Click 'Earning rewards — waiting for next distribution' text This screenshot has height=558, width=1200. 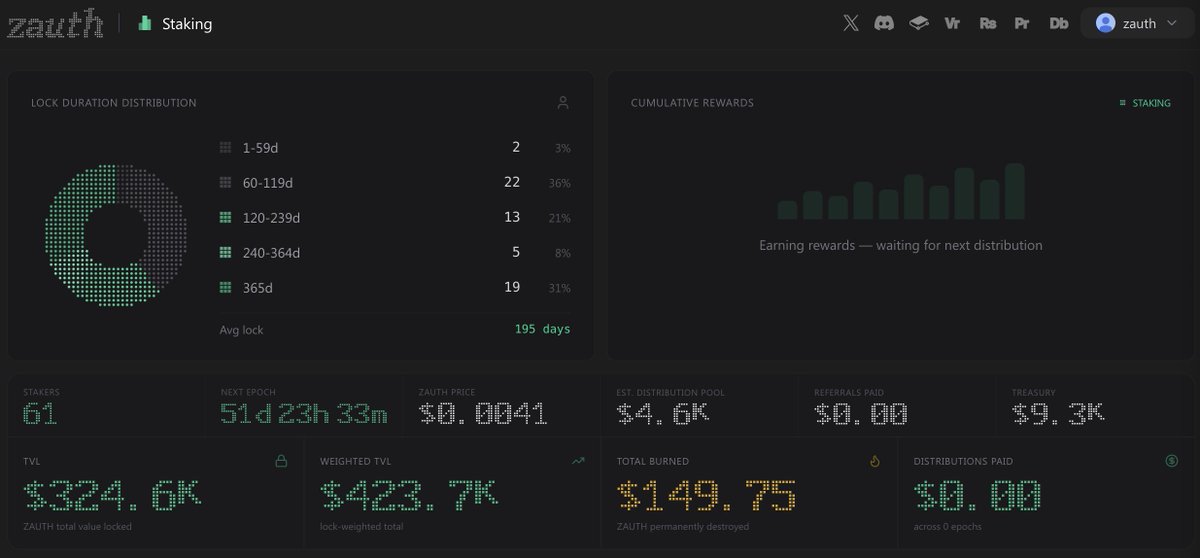[901, 245]
